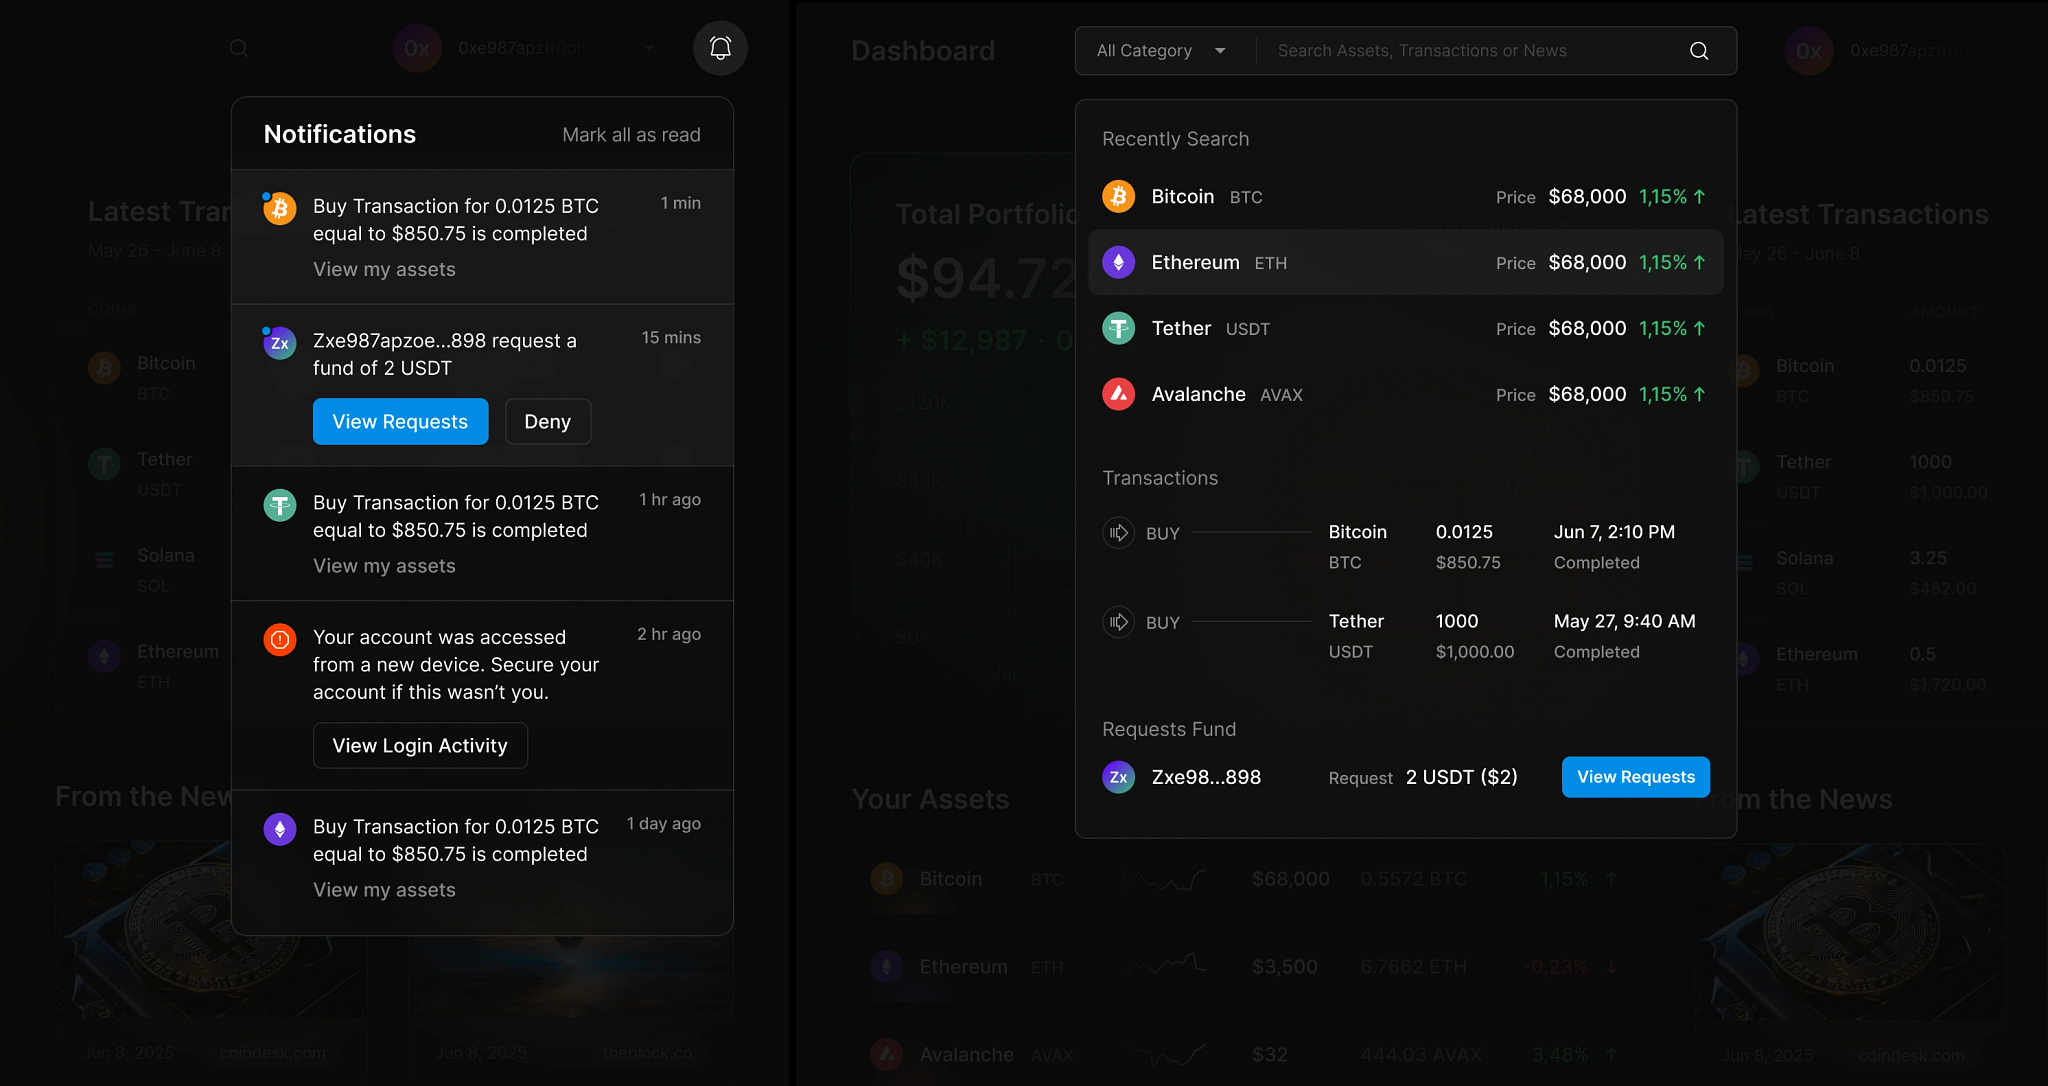Viewport: 2048px width, 1086px height.
Task: Expand the wallet address menu next to 0xe987apztr0ph
Action: tap(649, 48)
